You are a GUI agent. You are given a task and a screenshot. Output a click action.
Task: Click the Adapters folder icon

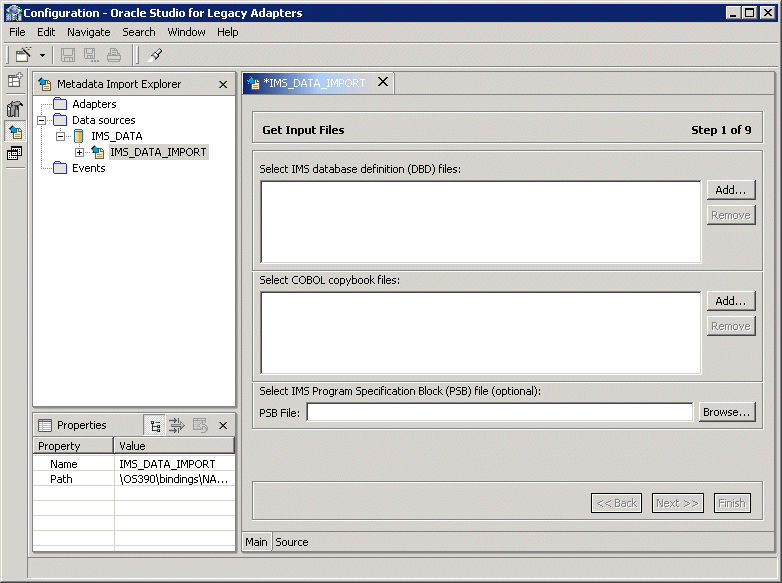(x=60, y=104)
